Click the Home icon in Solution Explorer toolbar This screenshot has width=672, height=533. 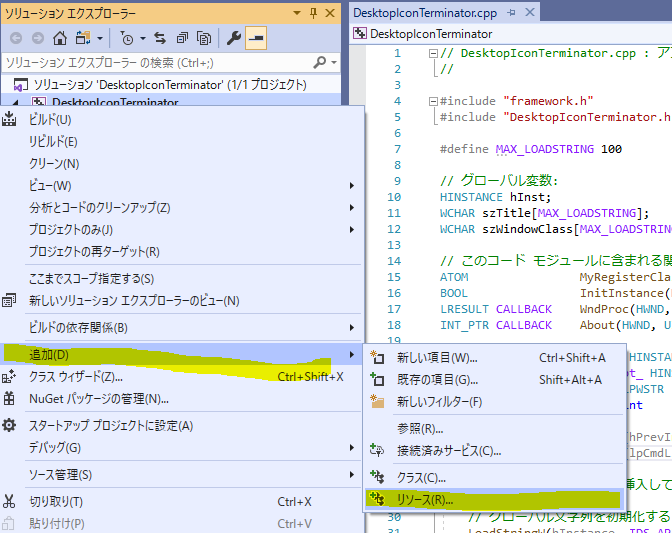[x=60, y=38]
